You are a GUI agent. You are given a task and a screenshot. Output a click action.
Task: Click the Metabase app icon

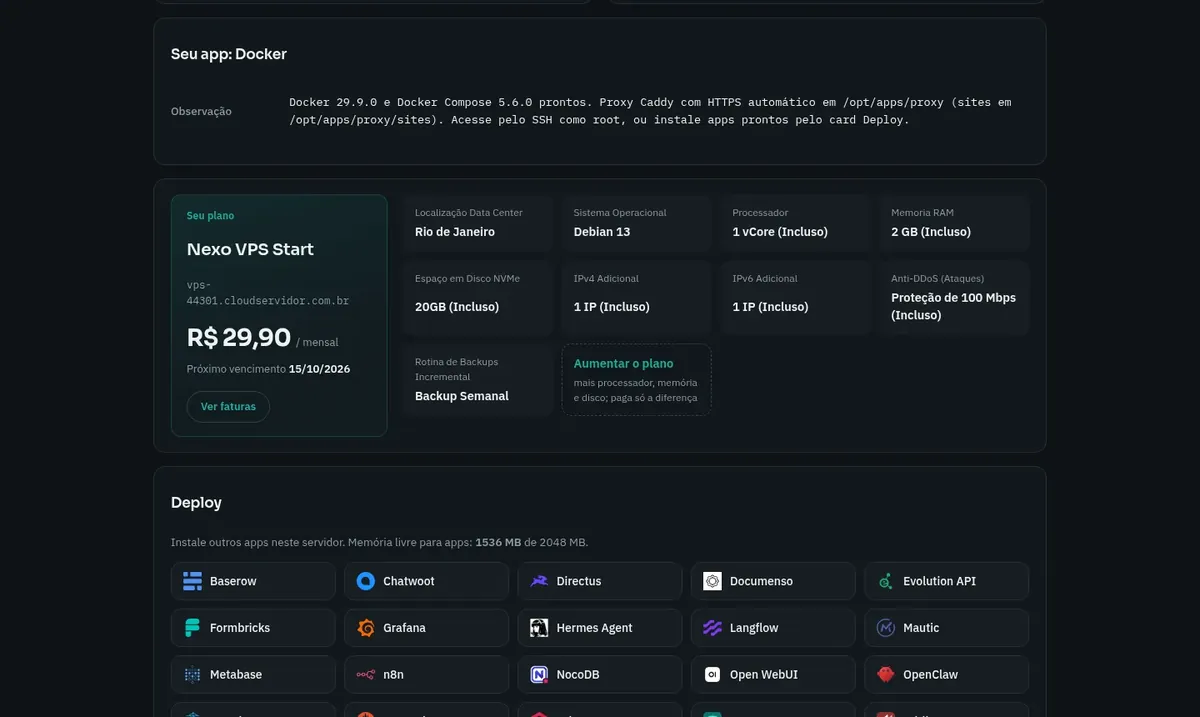click(192, 675)
